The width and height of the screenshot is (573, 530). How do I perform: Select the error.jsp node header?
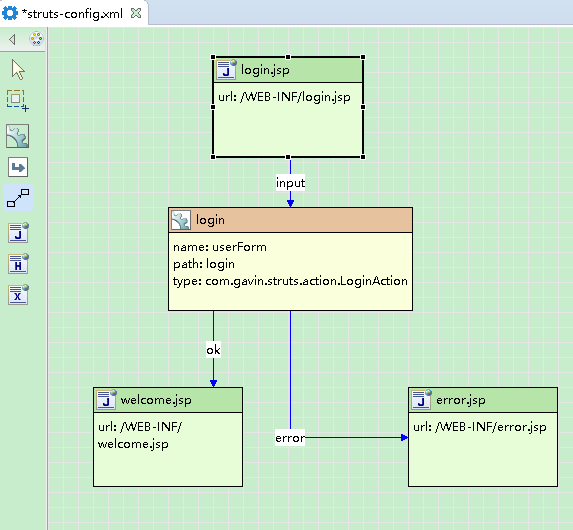pos(483,400)
